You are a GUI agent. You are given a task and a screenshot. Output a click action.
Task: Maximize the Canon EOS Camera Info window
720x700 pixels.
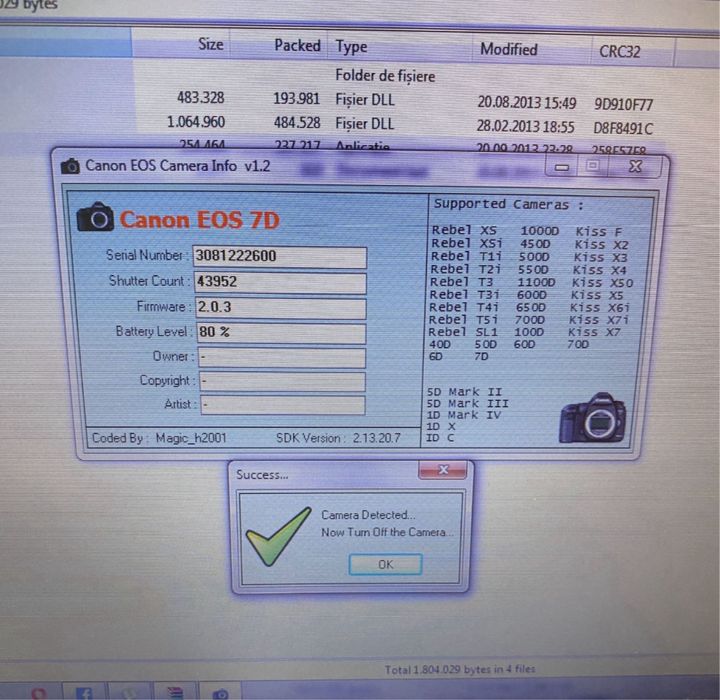click(x=593, y=165)
